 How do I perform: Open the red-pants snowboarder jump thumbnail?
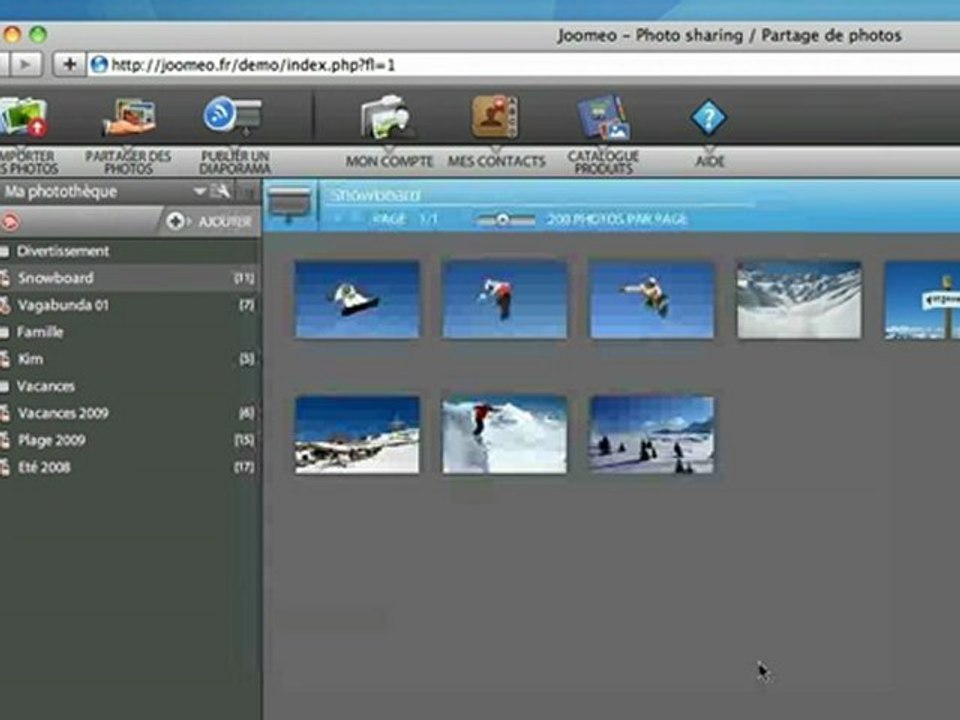504,299
